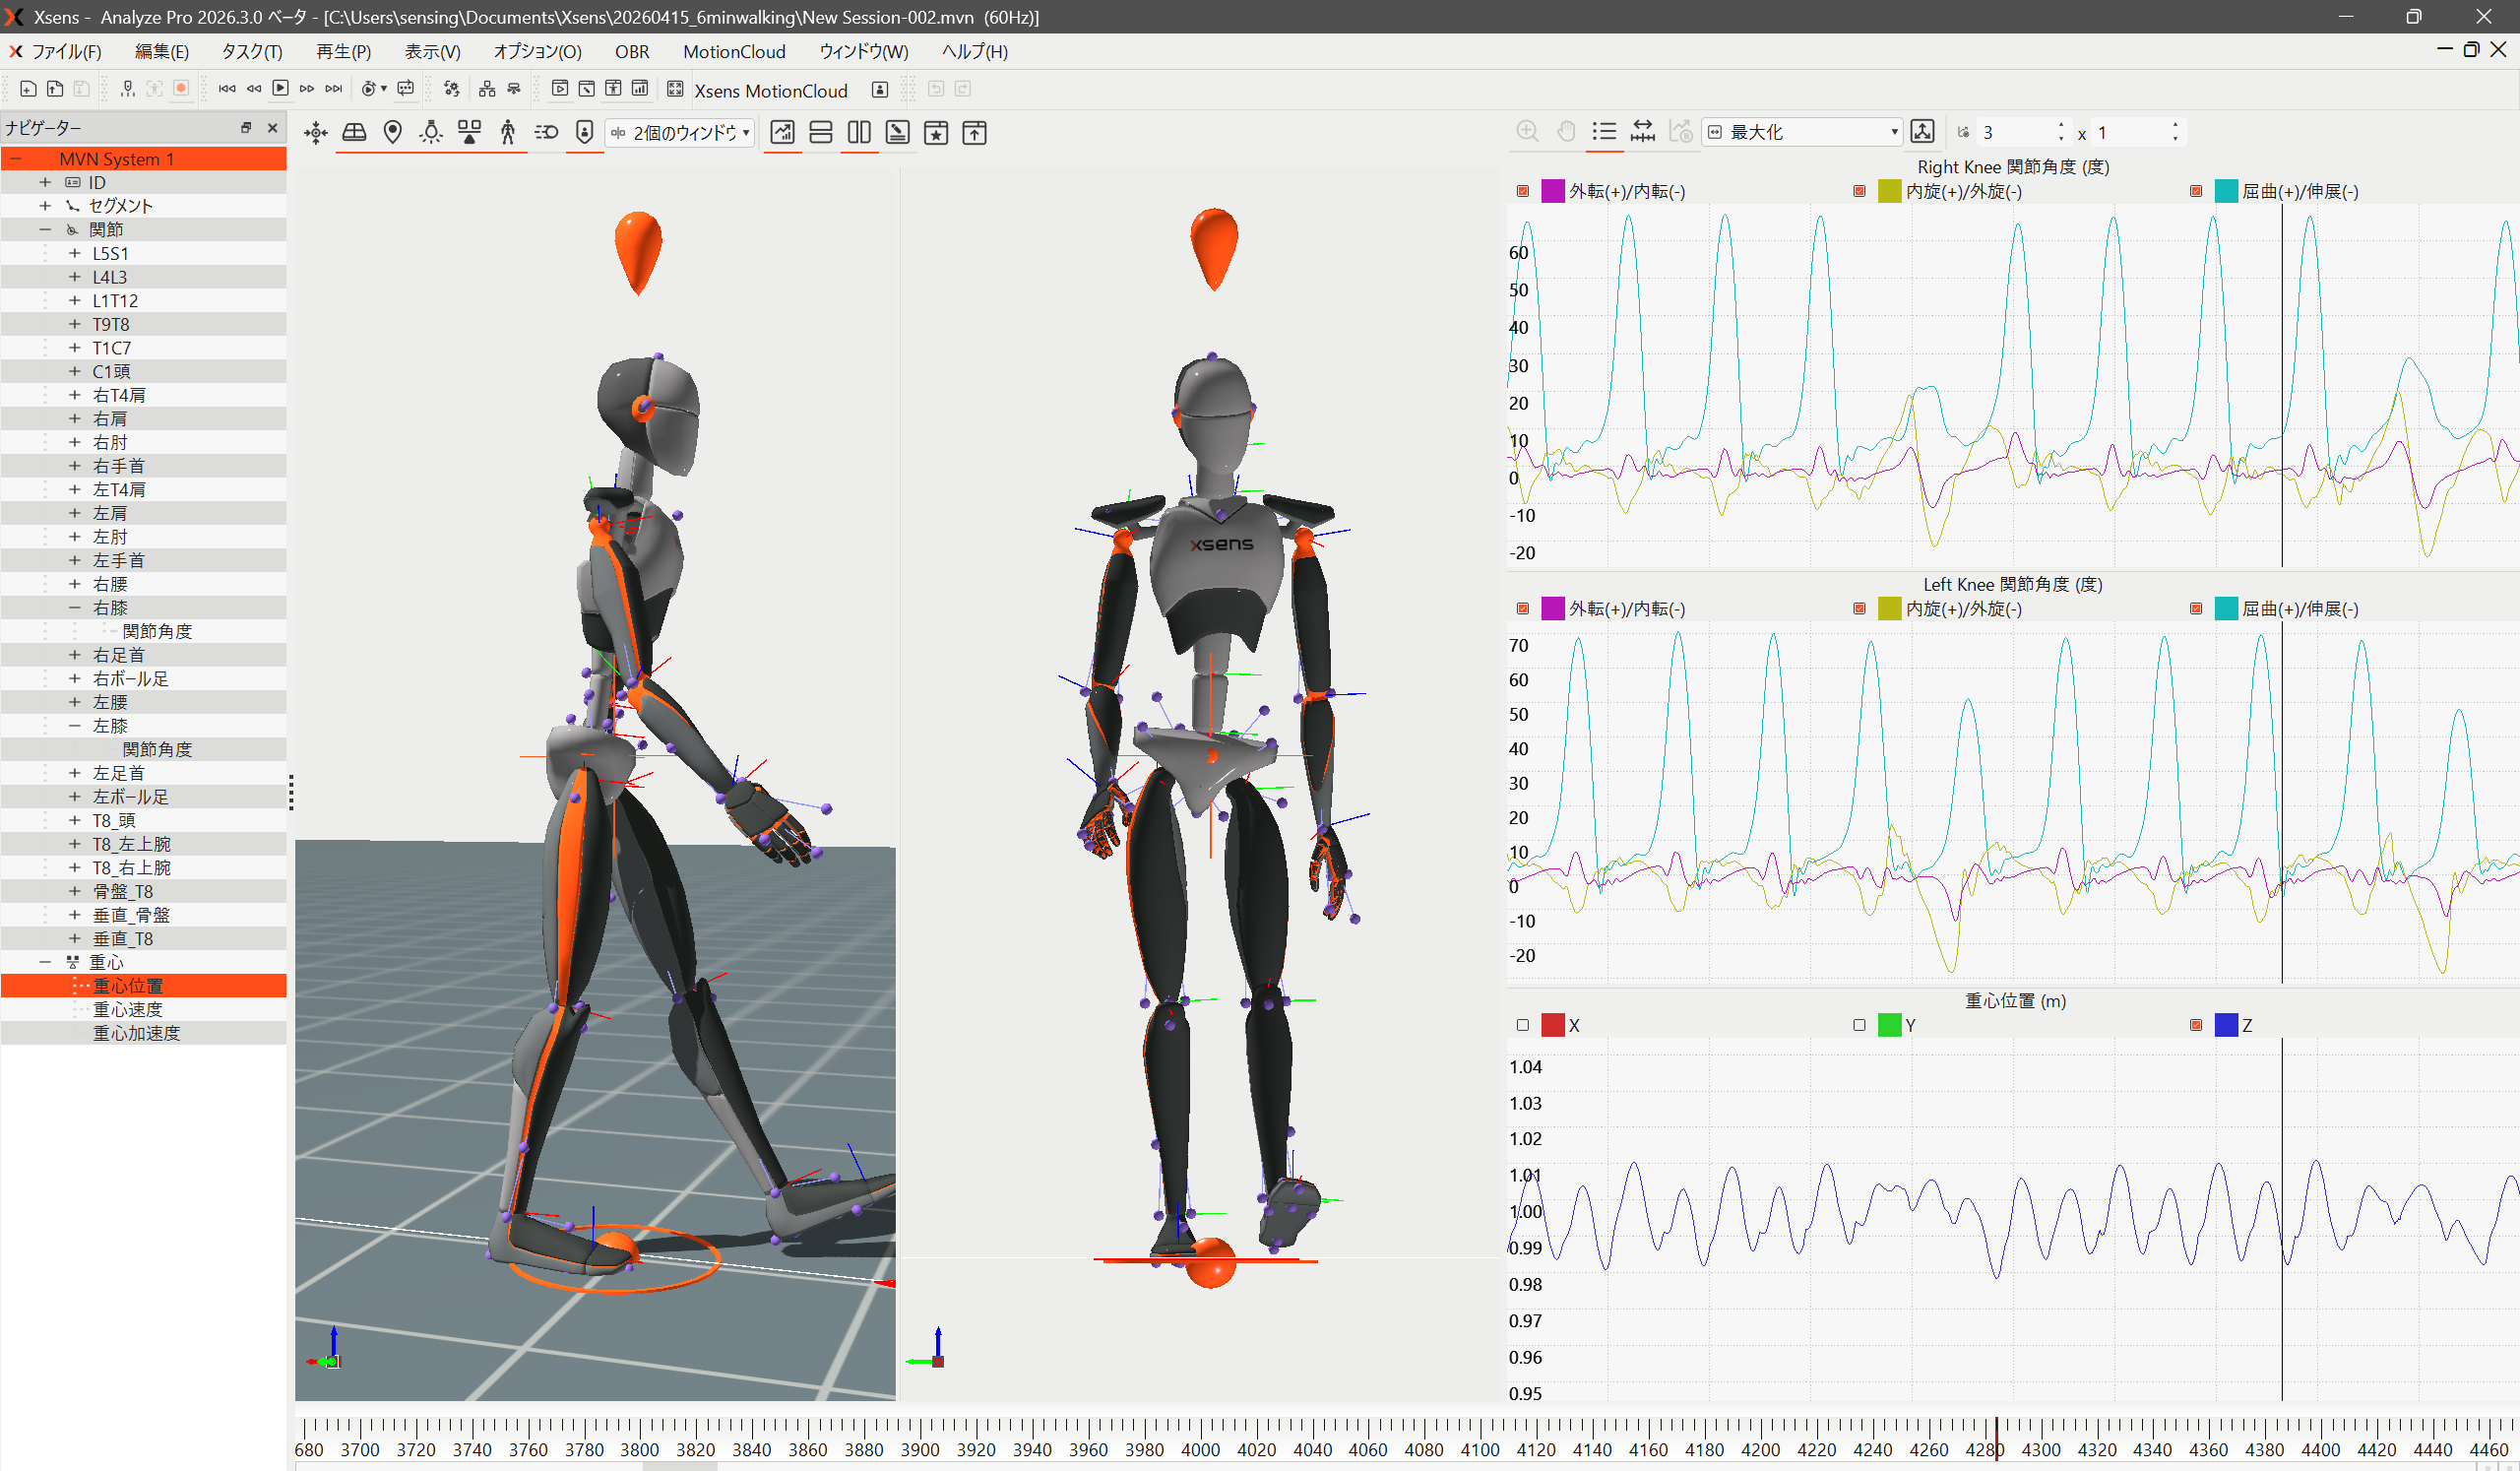Increase the graph rows stepper showing 3
Screen dimensions: 2520x1471
(2061, 126)
